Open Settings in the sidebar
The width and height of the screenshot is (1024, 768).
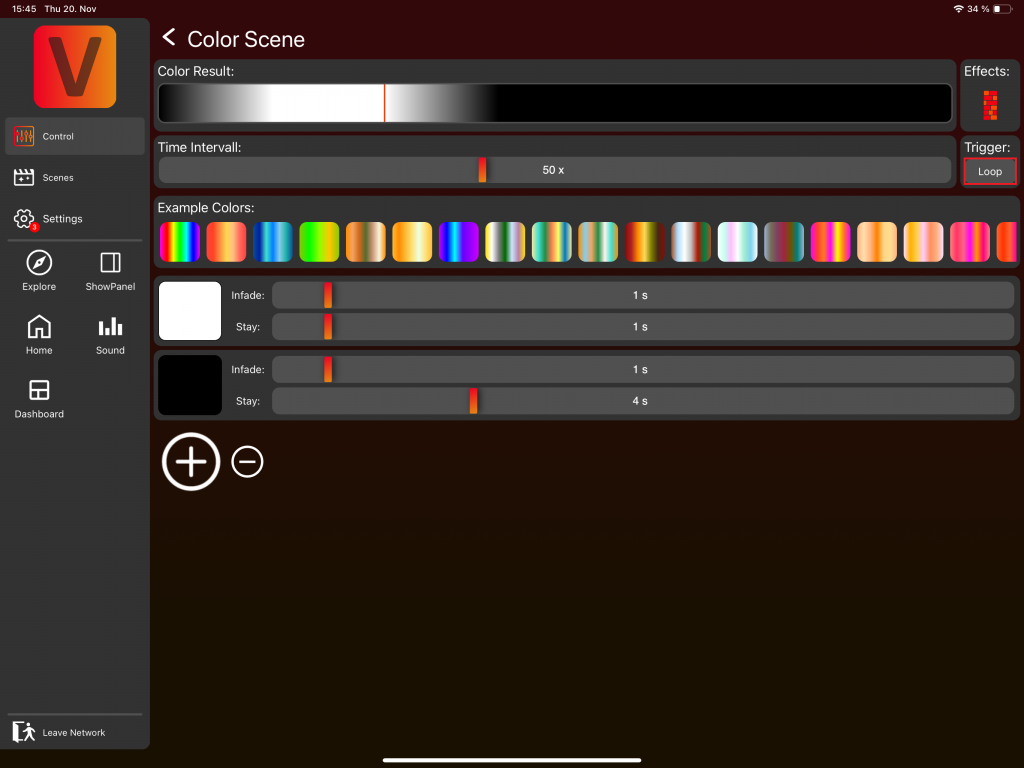(x=75, y=218)
